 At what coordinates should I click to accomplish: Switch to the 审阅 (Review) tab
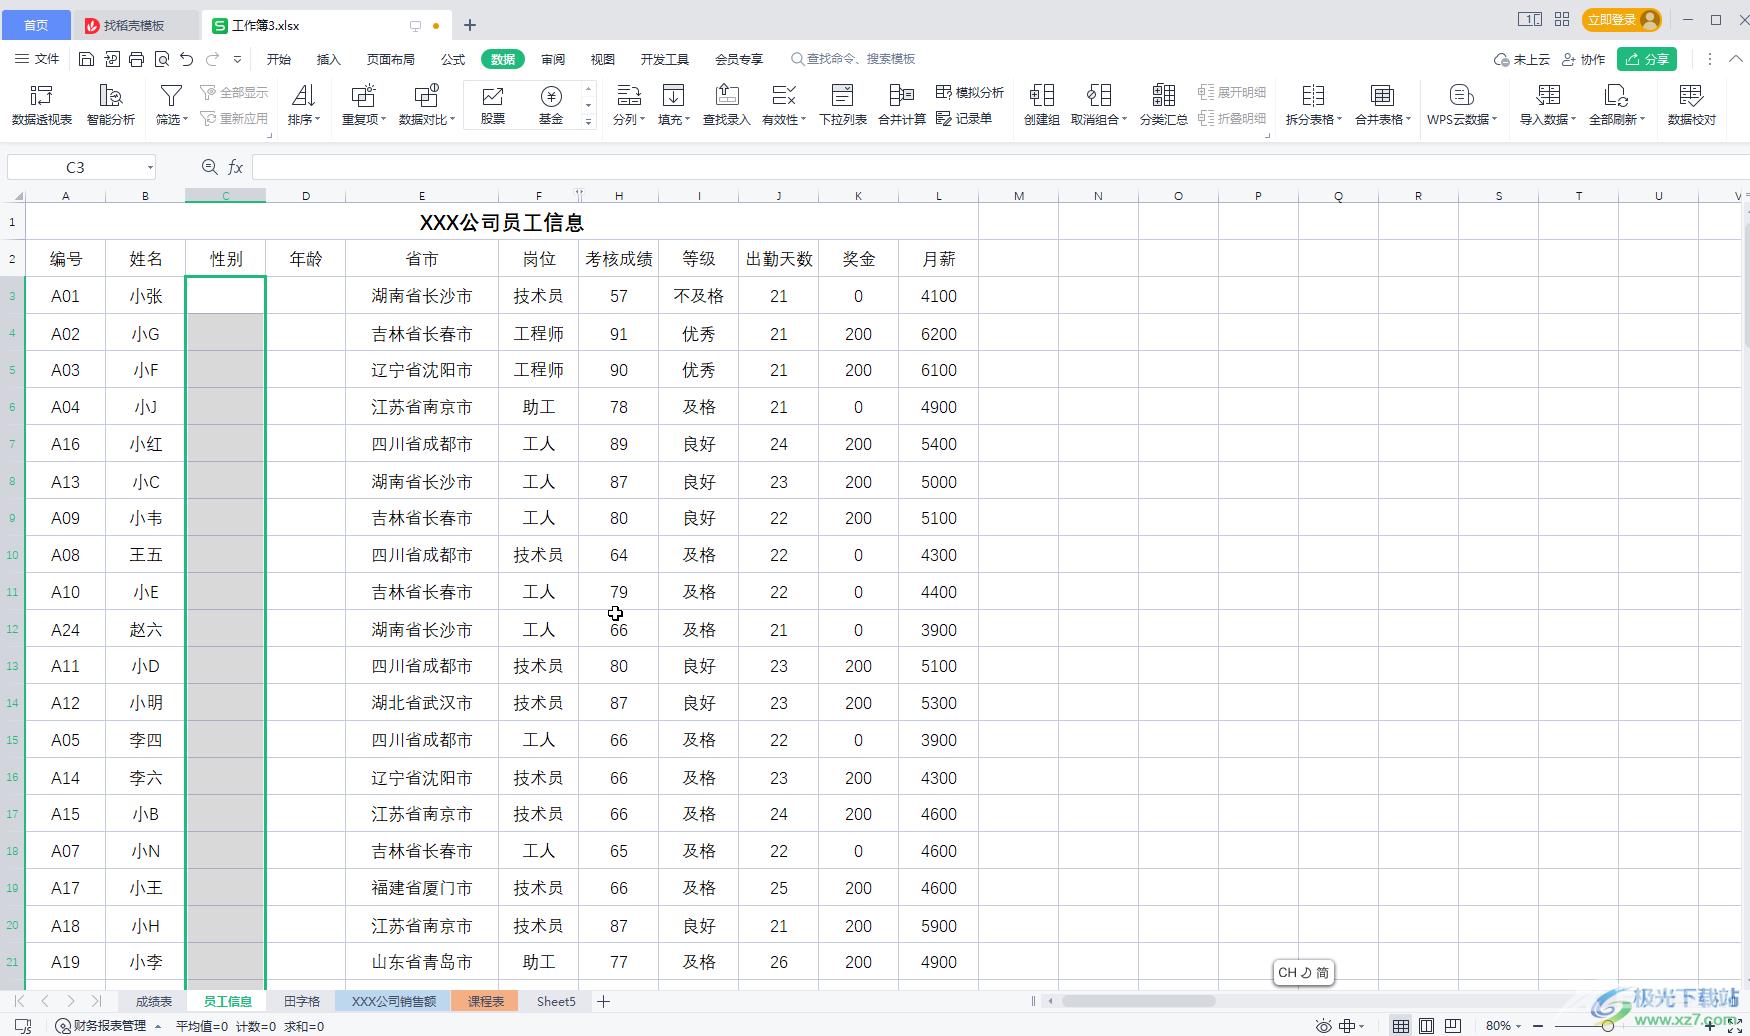553,59
